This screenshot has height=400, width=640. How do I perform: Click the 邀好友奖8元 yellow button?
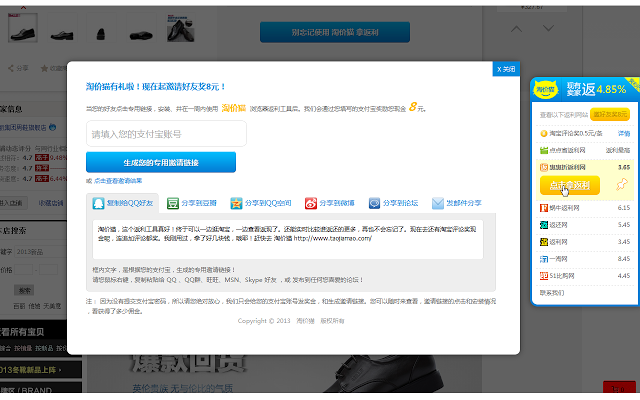click(x=609, y=114)
